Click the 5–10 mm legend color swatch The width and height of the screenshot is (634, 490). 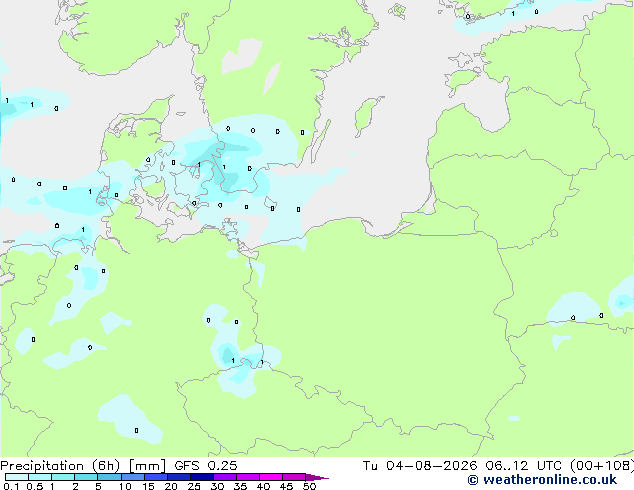109,477
